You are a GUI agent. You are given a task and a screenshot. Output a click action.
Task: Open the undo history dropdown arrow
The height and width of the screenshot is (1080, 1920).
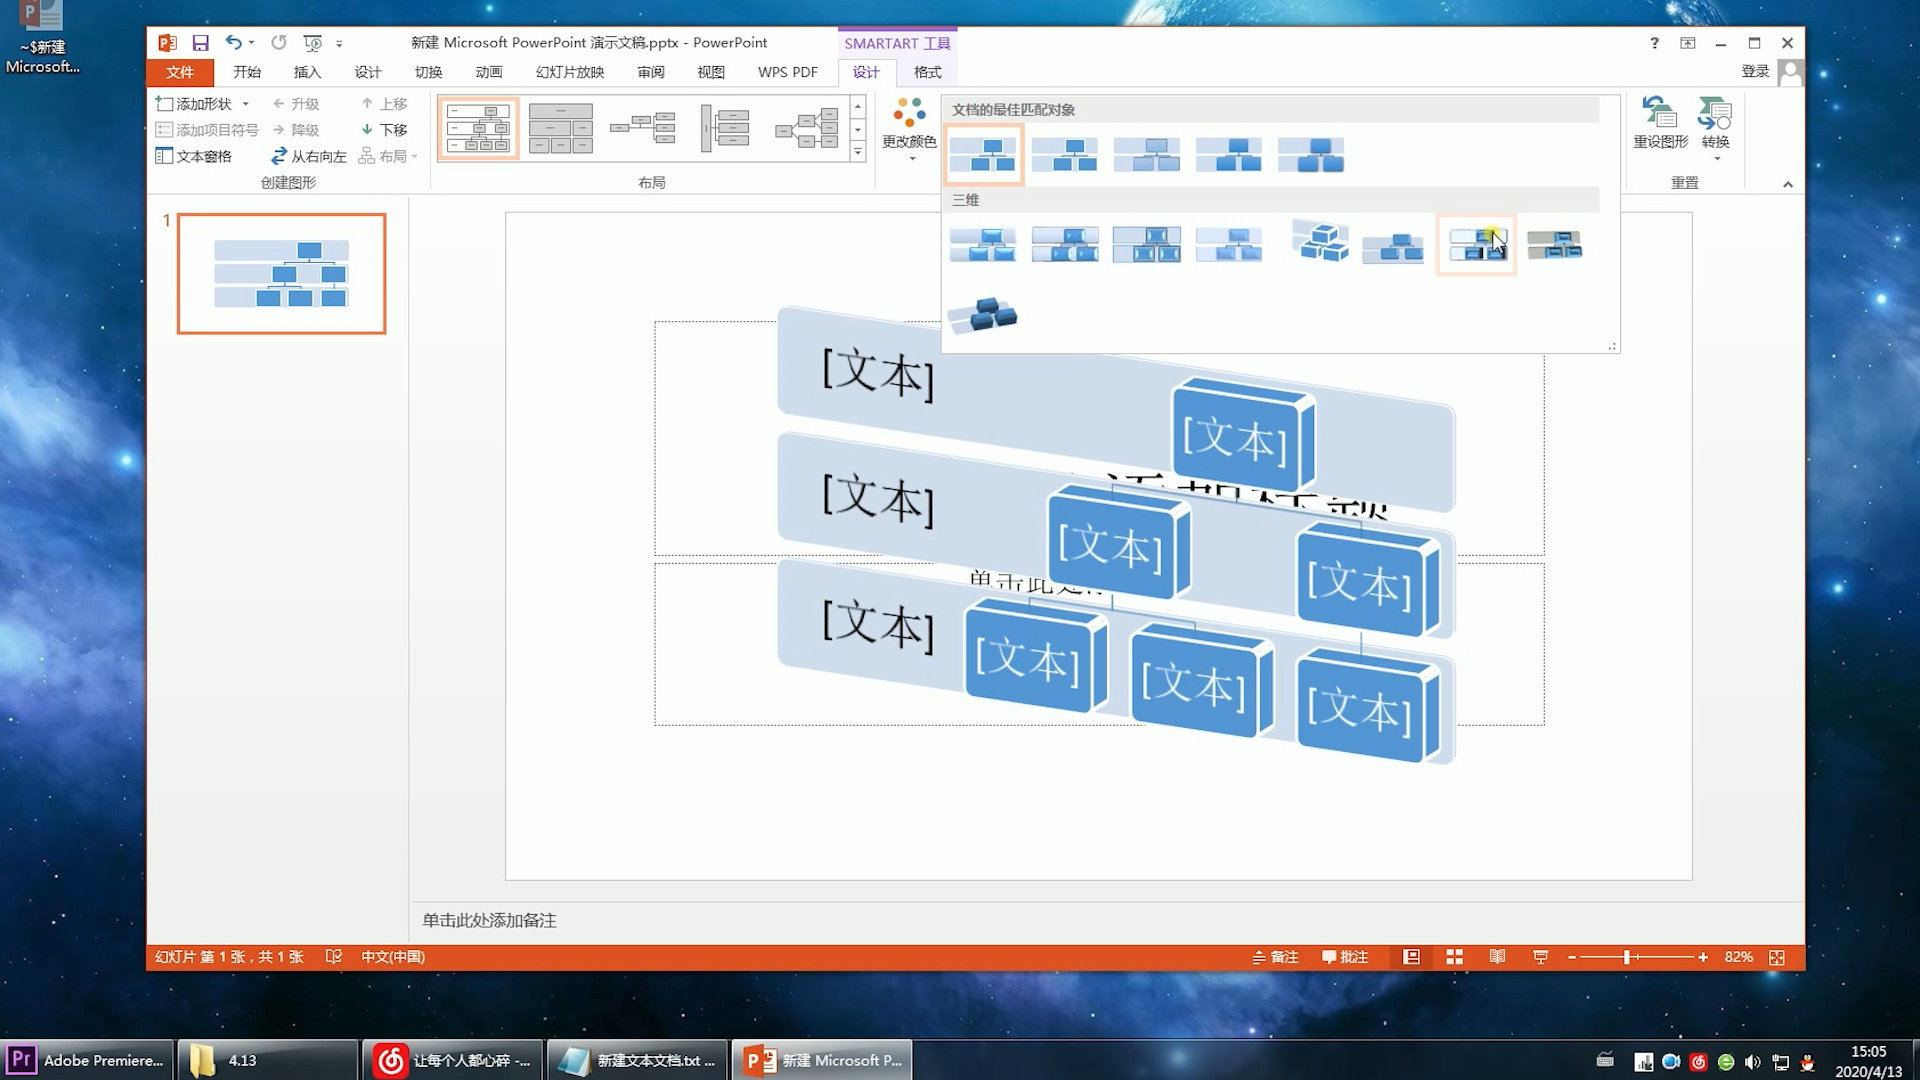[251, 43]
